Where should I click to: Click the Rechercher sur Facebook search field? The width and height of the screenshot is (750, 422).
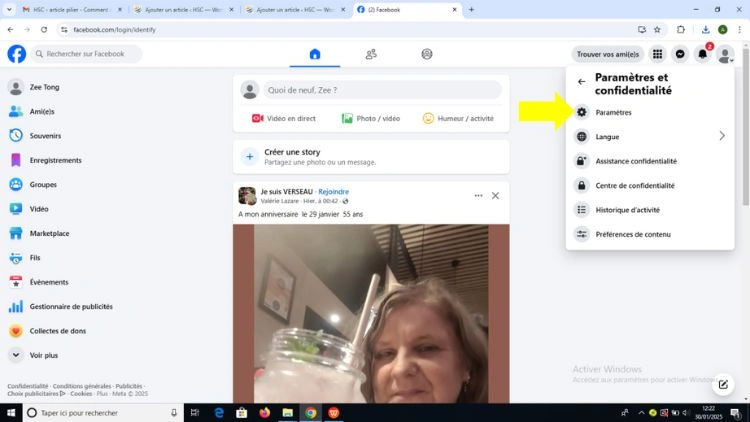(92, 54)
